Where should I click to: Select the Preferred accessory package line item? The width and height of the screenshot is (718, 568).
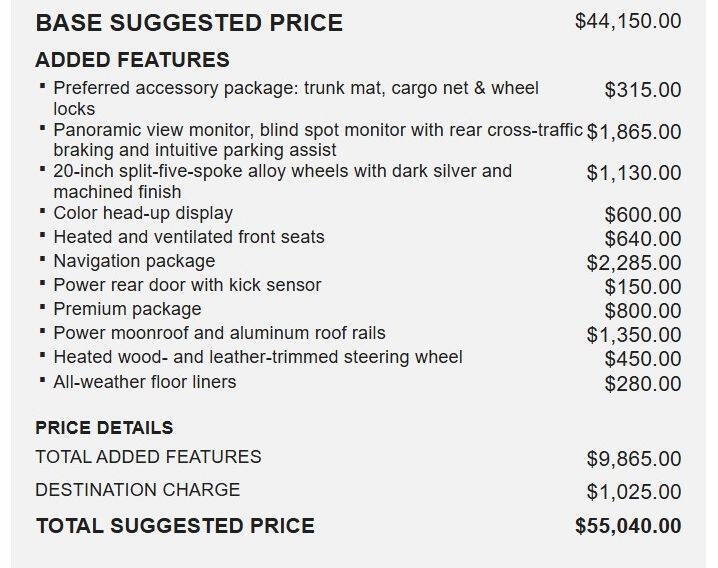tap(296, 98)
